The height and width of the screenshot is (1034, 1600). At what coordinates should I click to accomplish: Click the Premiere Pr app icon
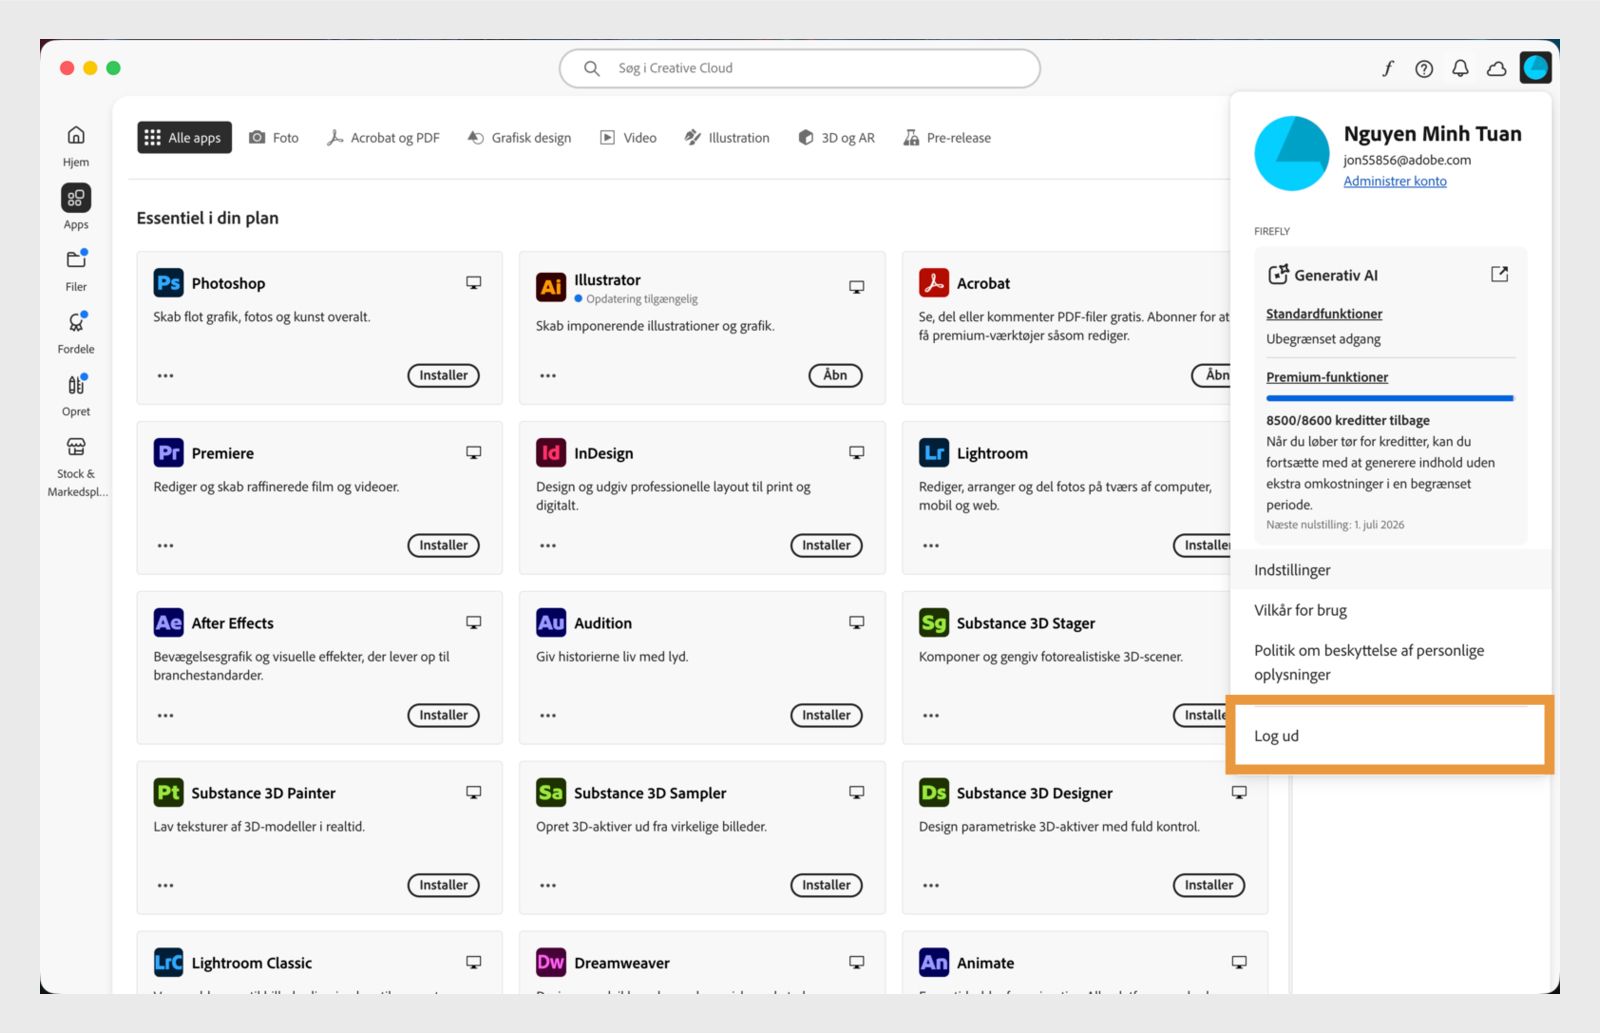tap(168, 453)
